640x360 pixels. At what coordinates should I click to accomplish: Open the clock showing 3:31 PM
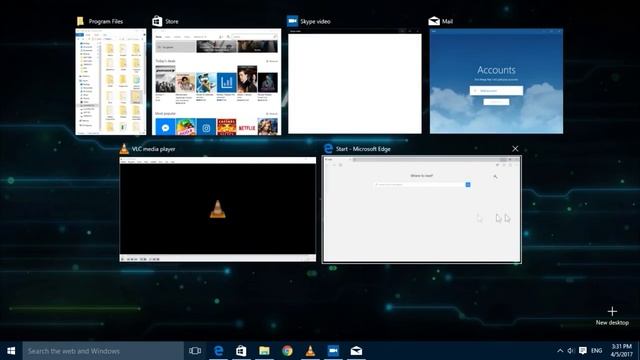click(x=622, y=351)
